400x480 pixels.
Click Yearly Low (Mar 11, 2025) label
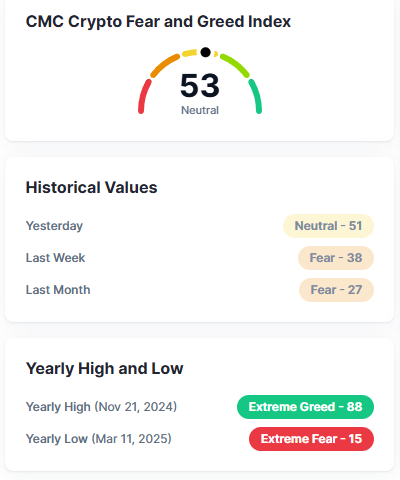point(99,439)
